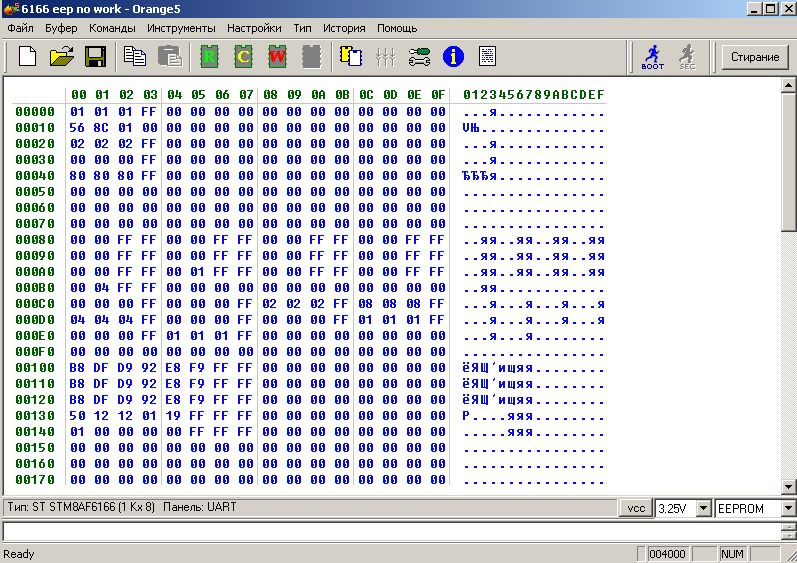The image size is (797, 563).
Task: Click the greyed SEC running man icon
Action: 687,56
